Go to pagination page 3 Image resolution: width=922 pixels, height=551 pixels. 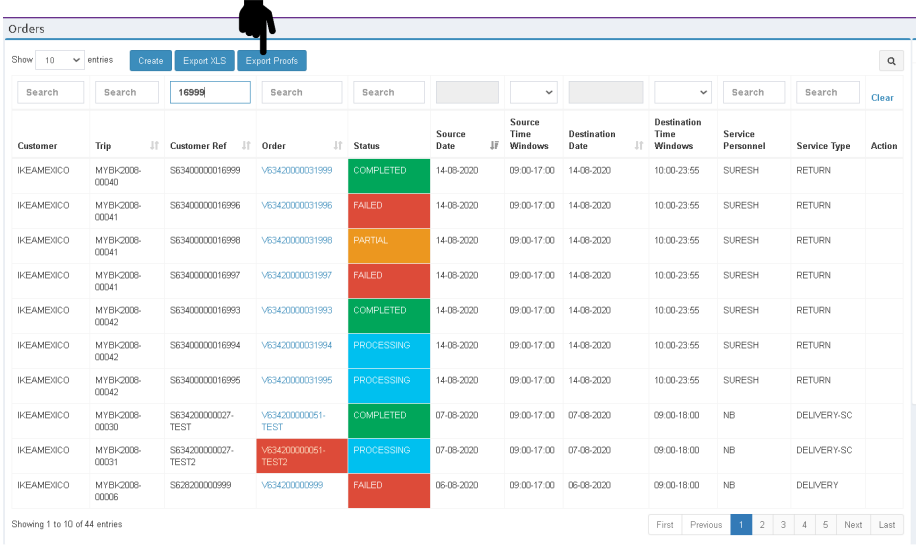(x=783, y=525)
